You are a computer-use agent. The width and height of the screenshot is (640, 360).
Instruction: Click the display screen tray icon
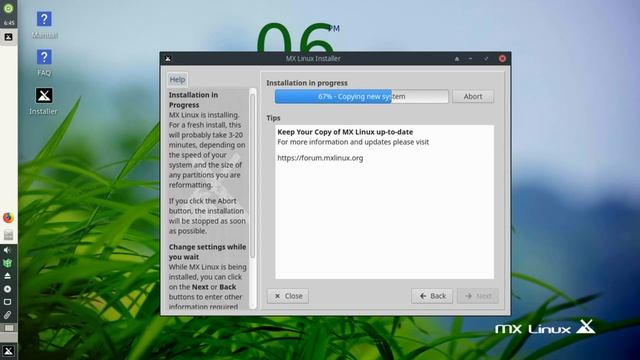click(x=7, y=302)
